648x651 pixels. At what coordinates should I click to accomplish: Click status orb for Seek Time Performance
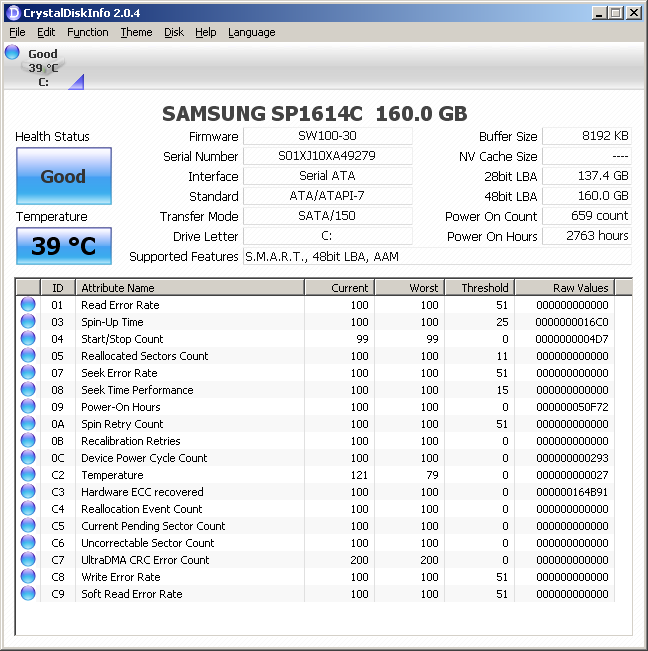pos(28,389)
